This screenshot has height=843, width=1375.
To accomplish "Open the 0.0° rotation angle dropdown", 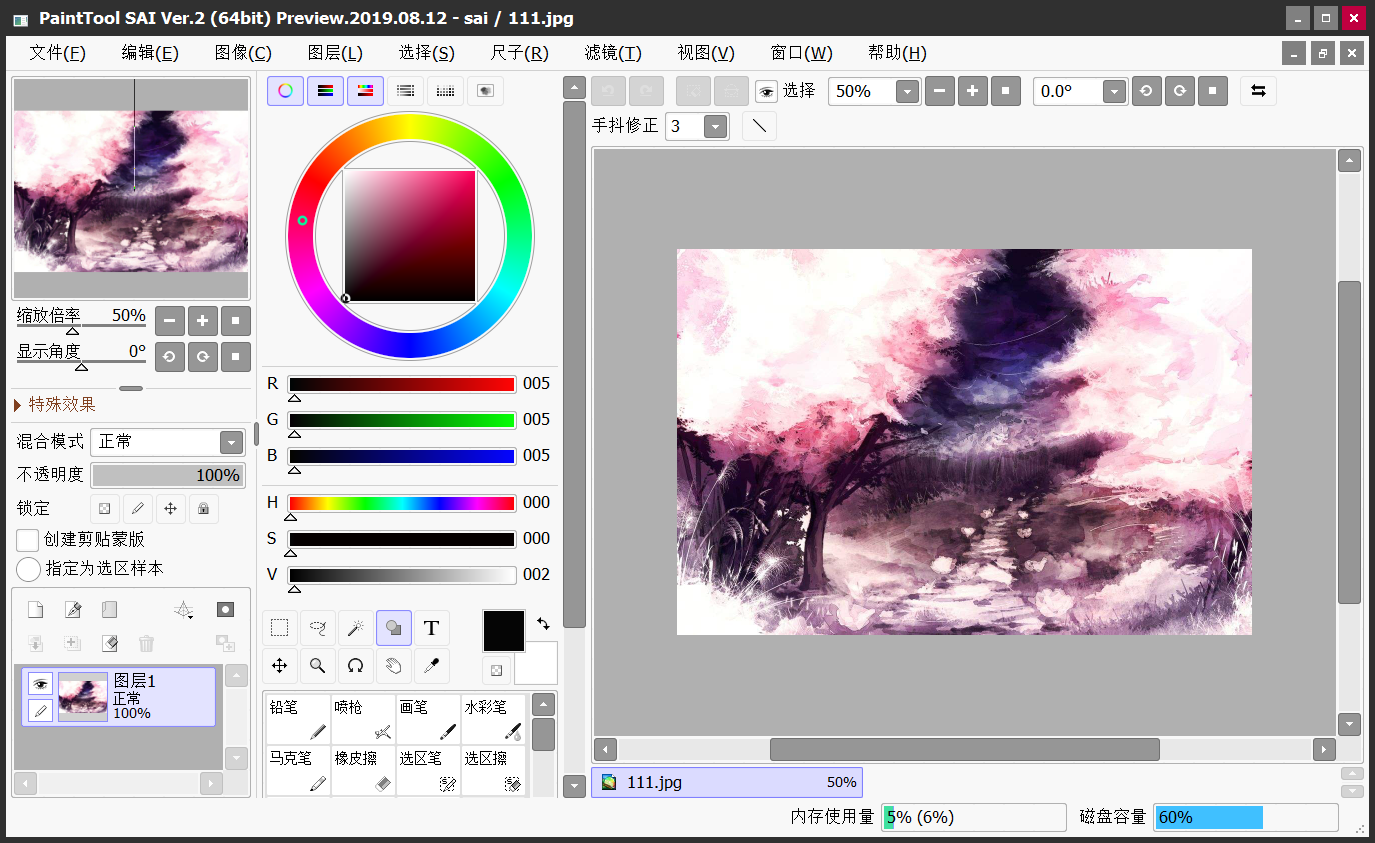I will (1114, 92).
